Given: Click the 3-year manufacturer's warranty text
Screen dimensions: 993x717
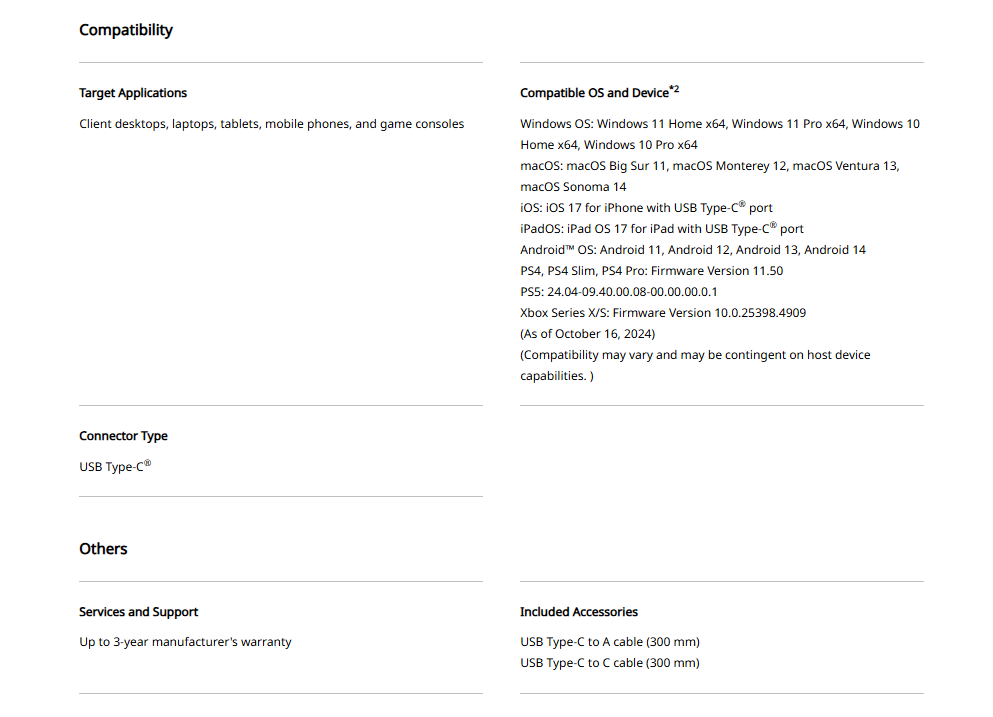Looking at the screenshot, I should point(185,642).
